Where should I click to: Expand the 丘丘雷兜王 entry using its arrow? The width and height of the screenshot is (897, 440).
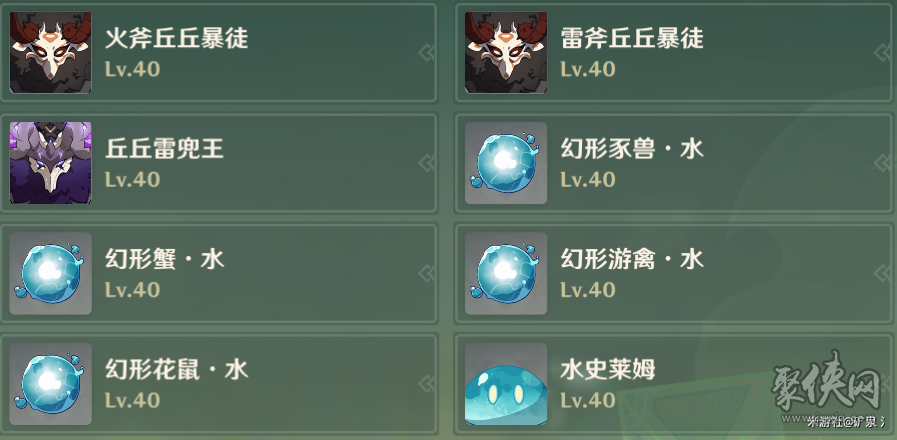pyautogui.click(x=426, y=163)
